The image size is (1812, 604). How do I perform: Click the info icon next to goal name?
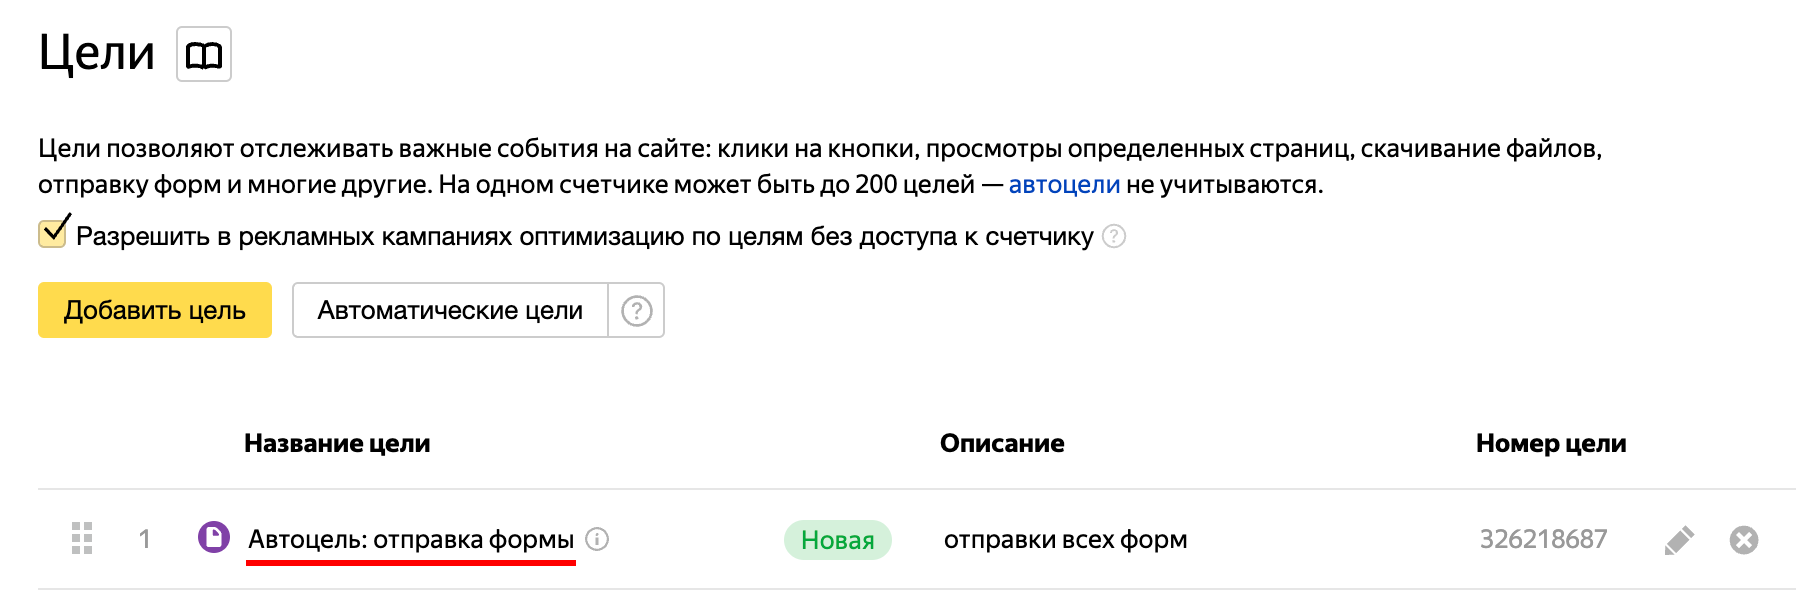point(597,540)
